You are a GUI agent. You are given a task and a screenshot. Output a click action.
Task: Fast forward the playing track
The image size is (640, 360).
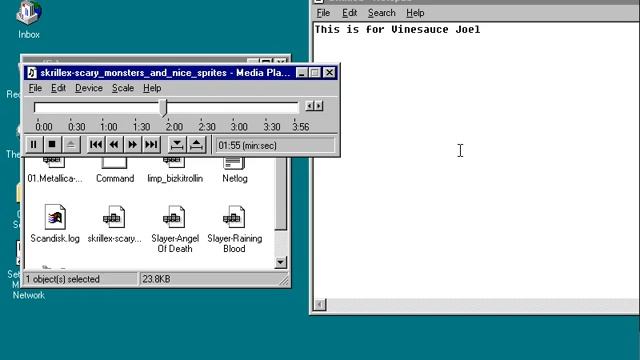point(132,144)
